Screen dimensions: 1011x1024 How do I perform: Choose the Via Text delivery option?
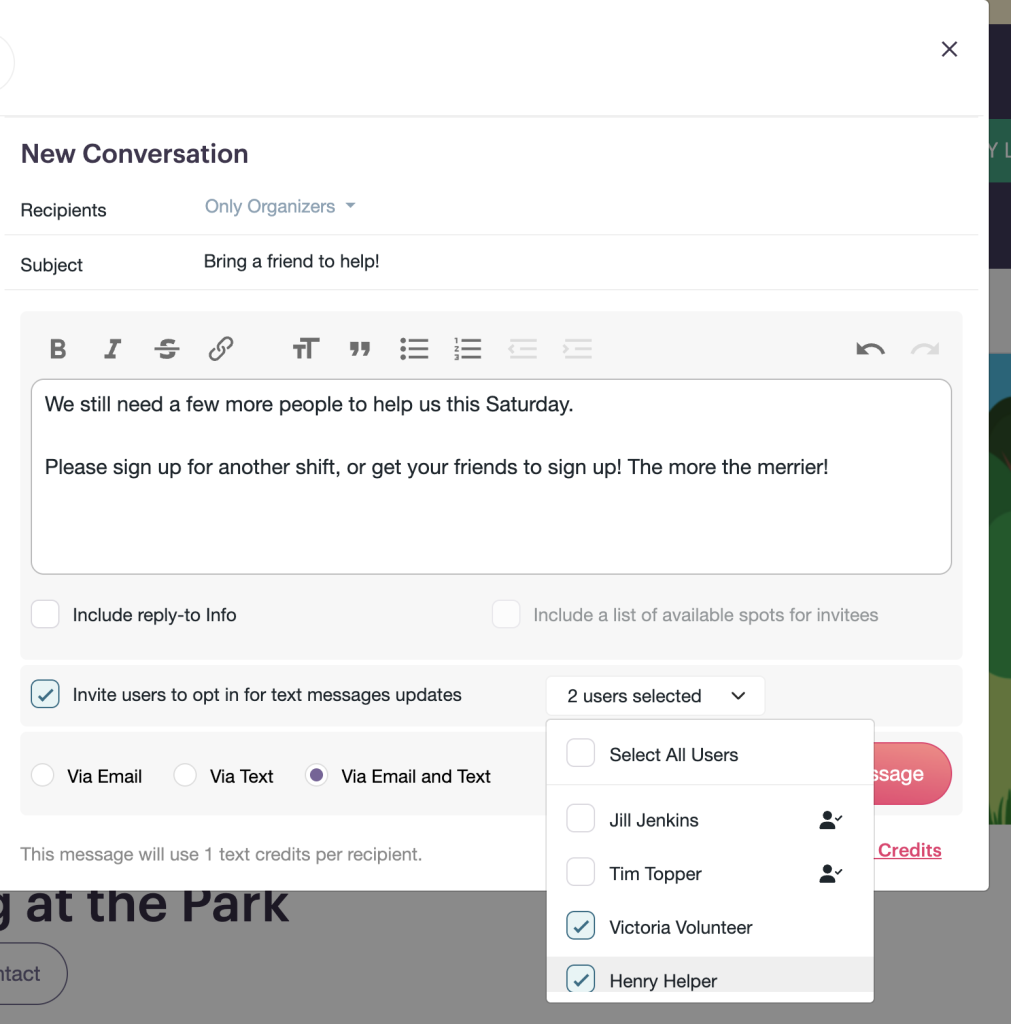[x=185, y=776]
